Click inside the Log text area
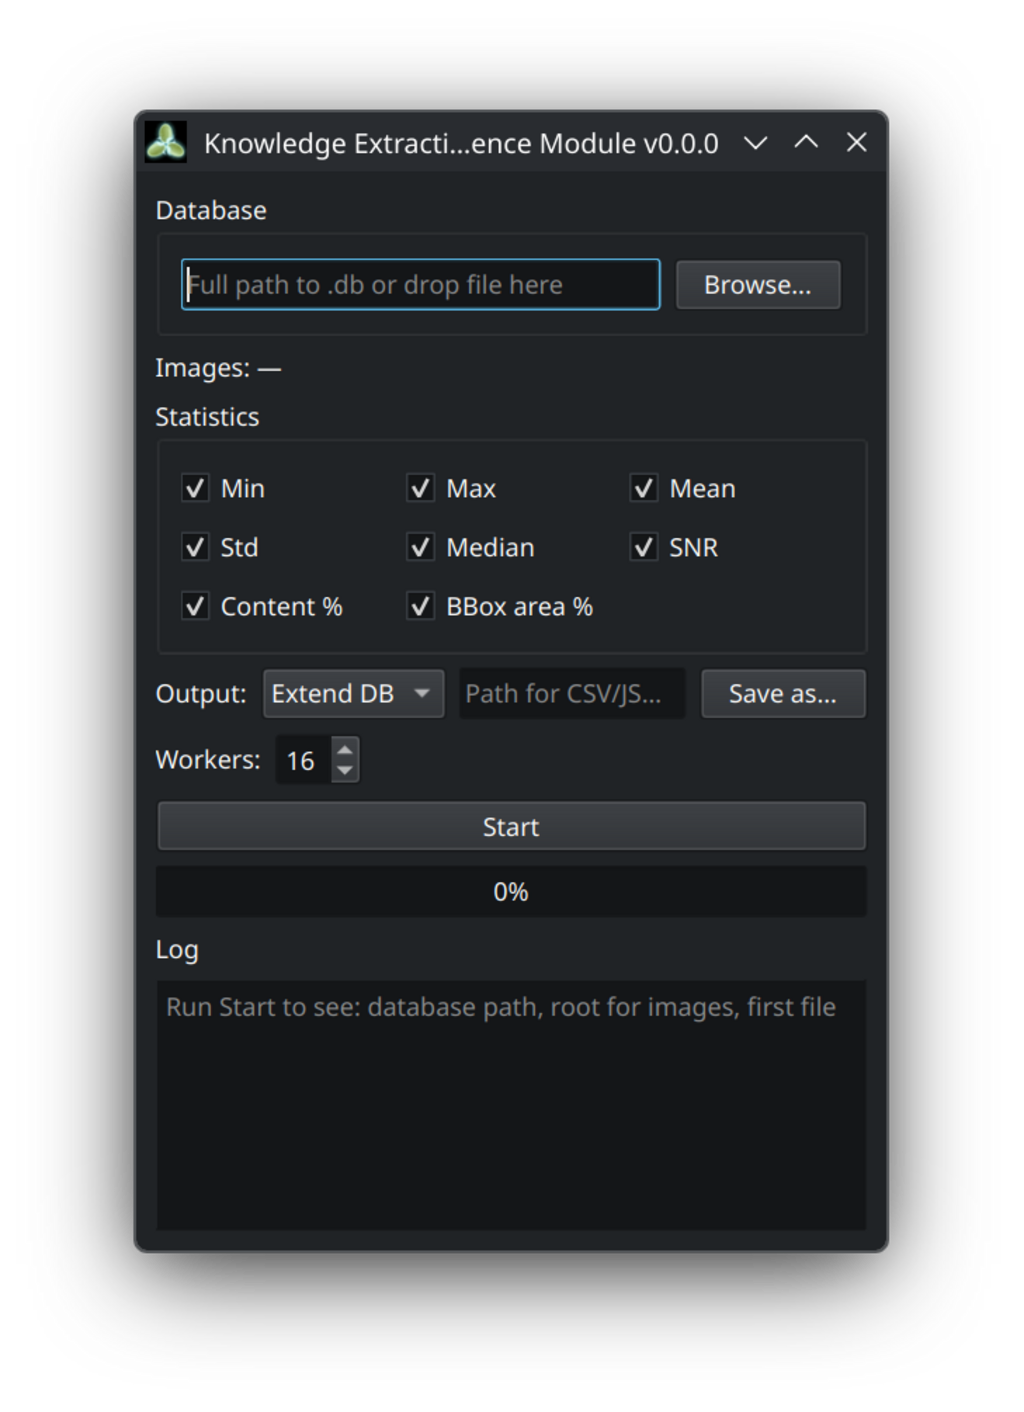 click(511, 1105)
